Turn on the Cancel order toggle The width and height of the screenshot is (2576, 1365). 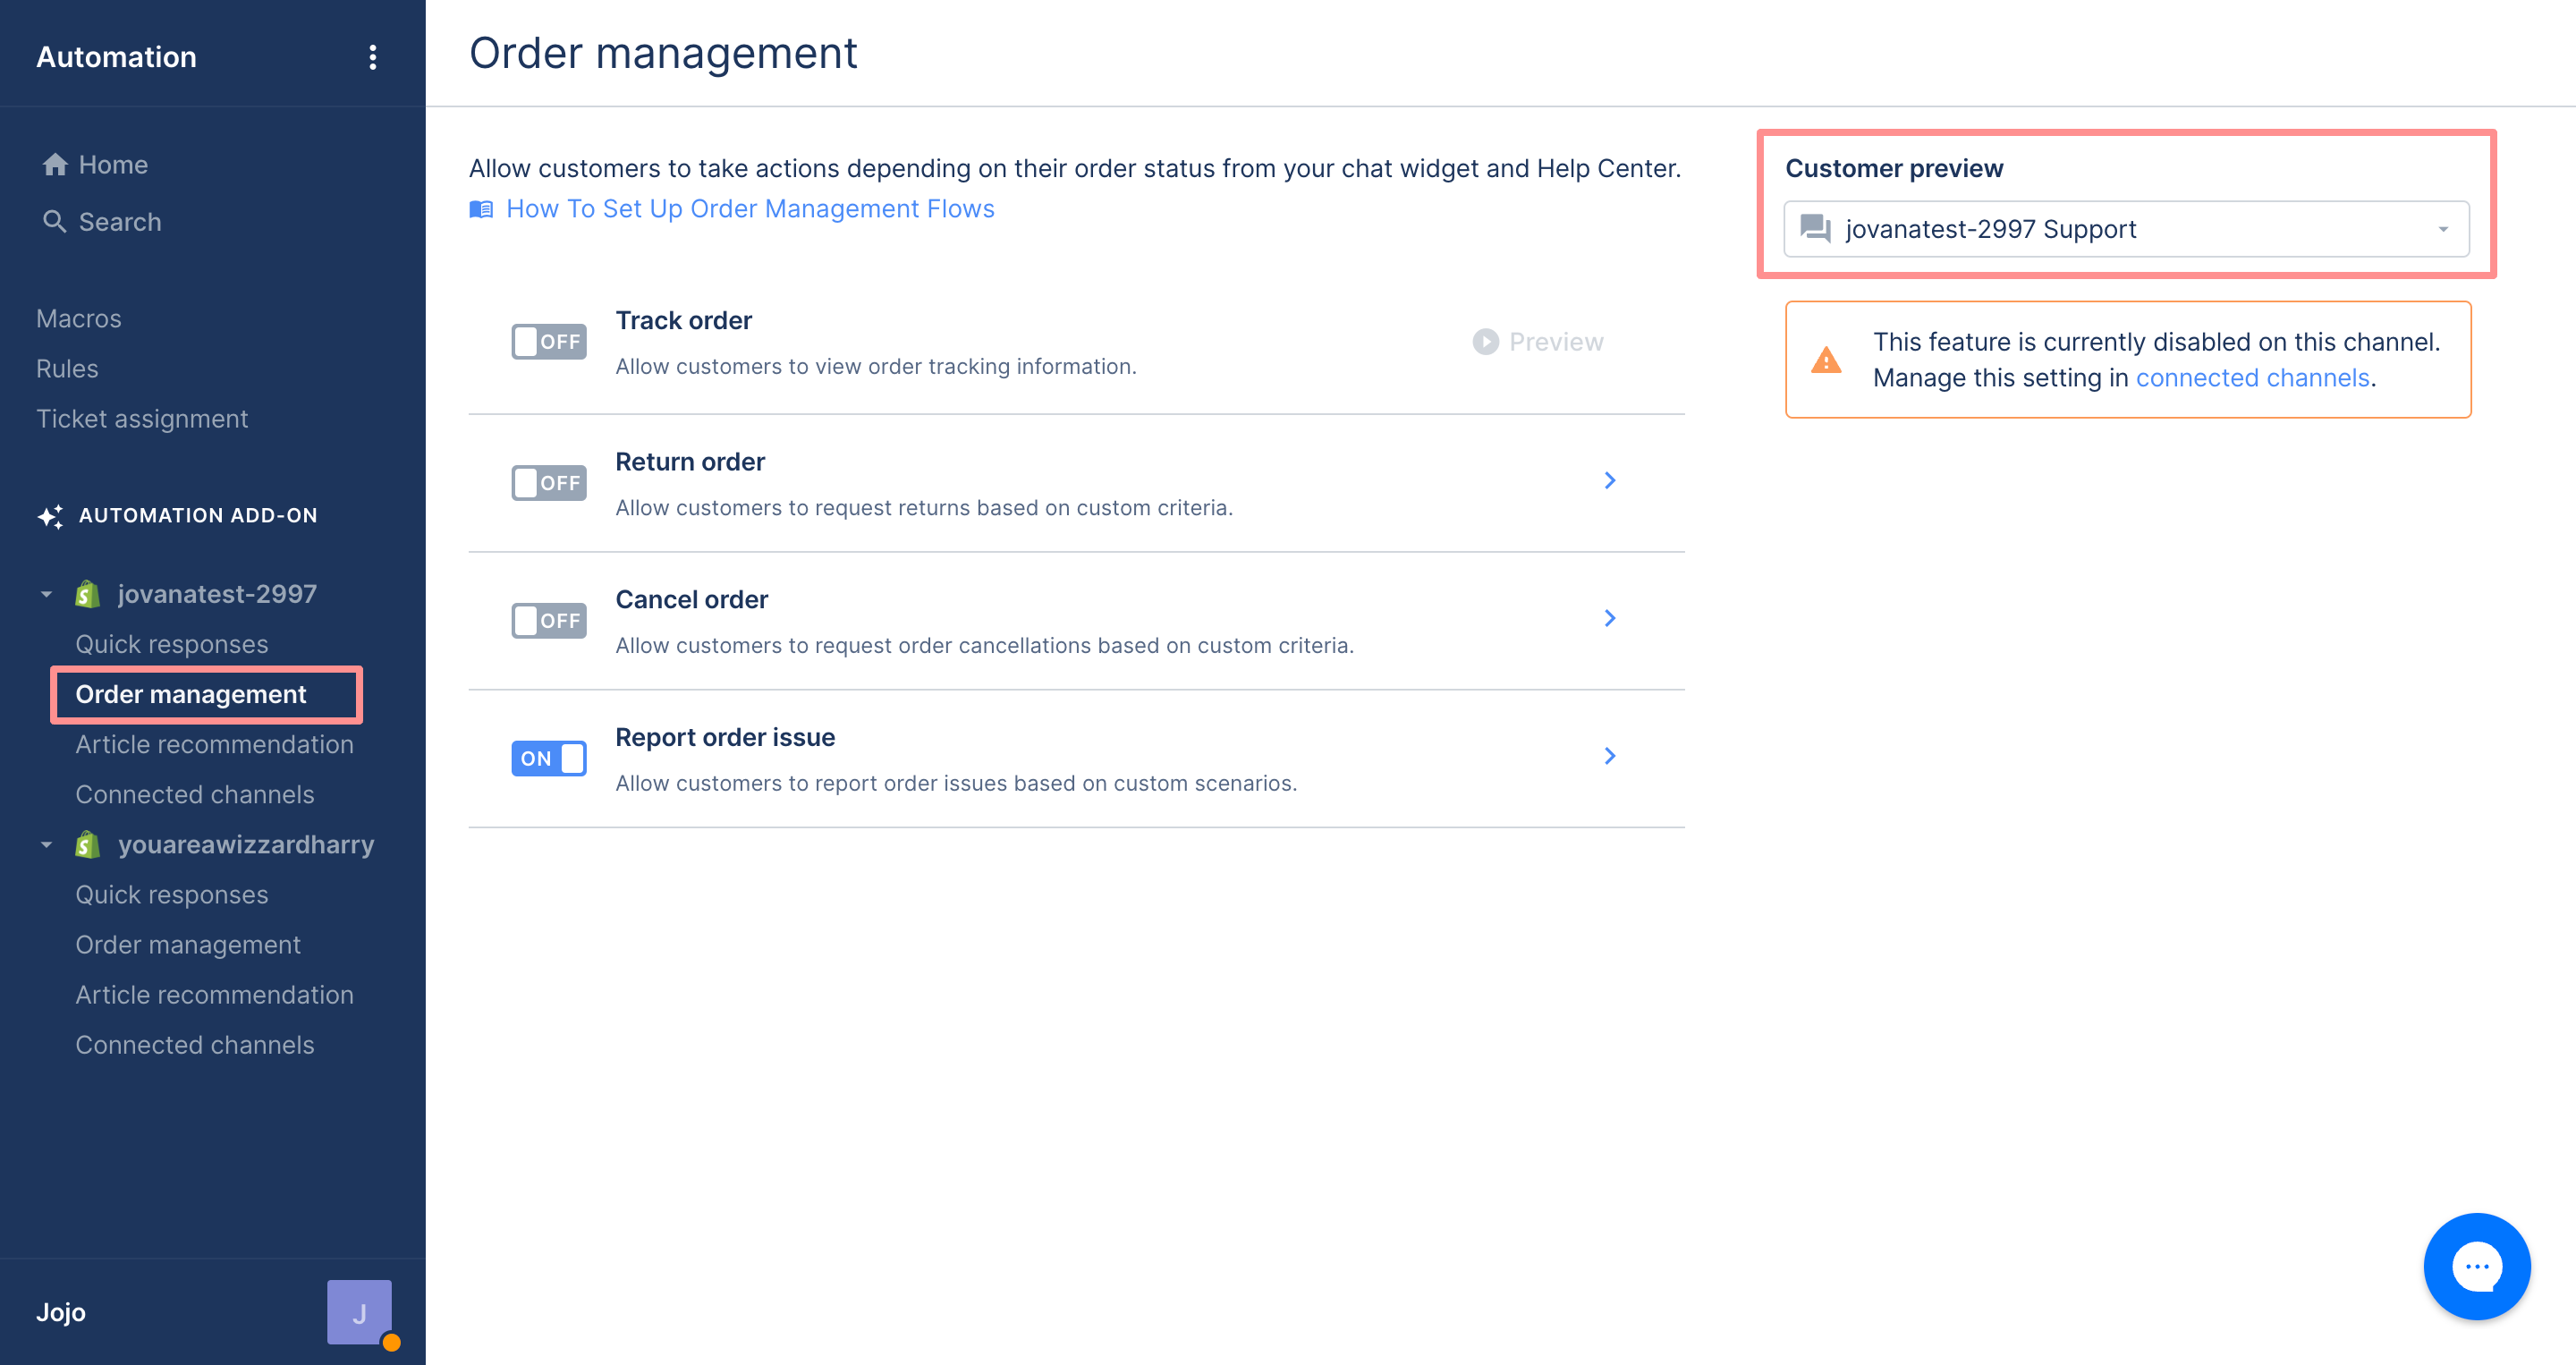click(549, 621)
